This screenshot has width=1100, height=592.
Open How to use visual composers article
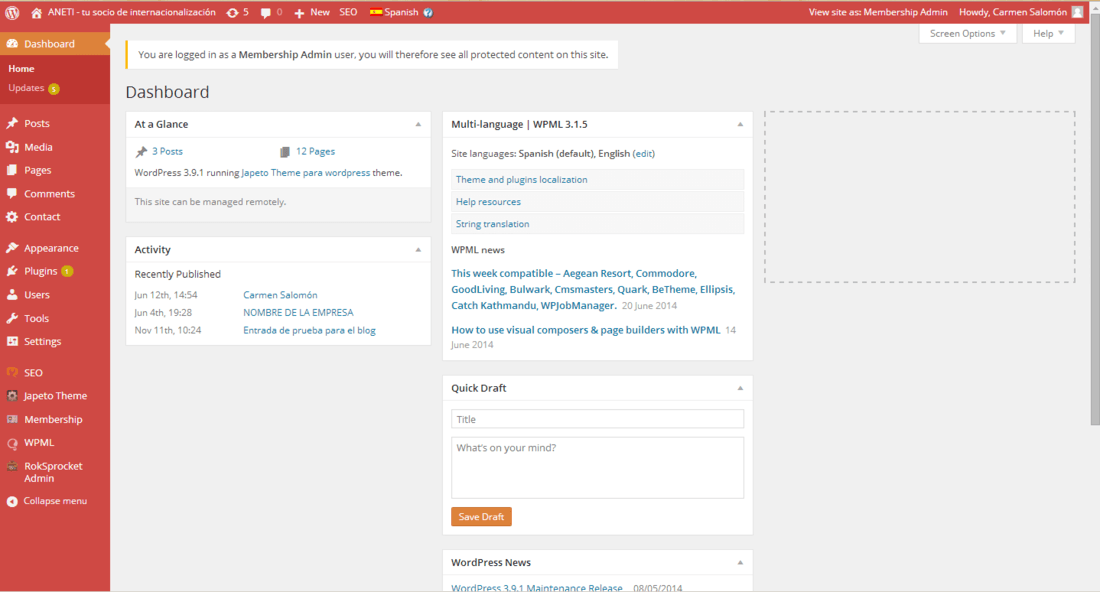click(586, 330)
